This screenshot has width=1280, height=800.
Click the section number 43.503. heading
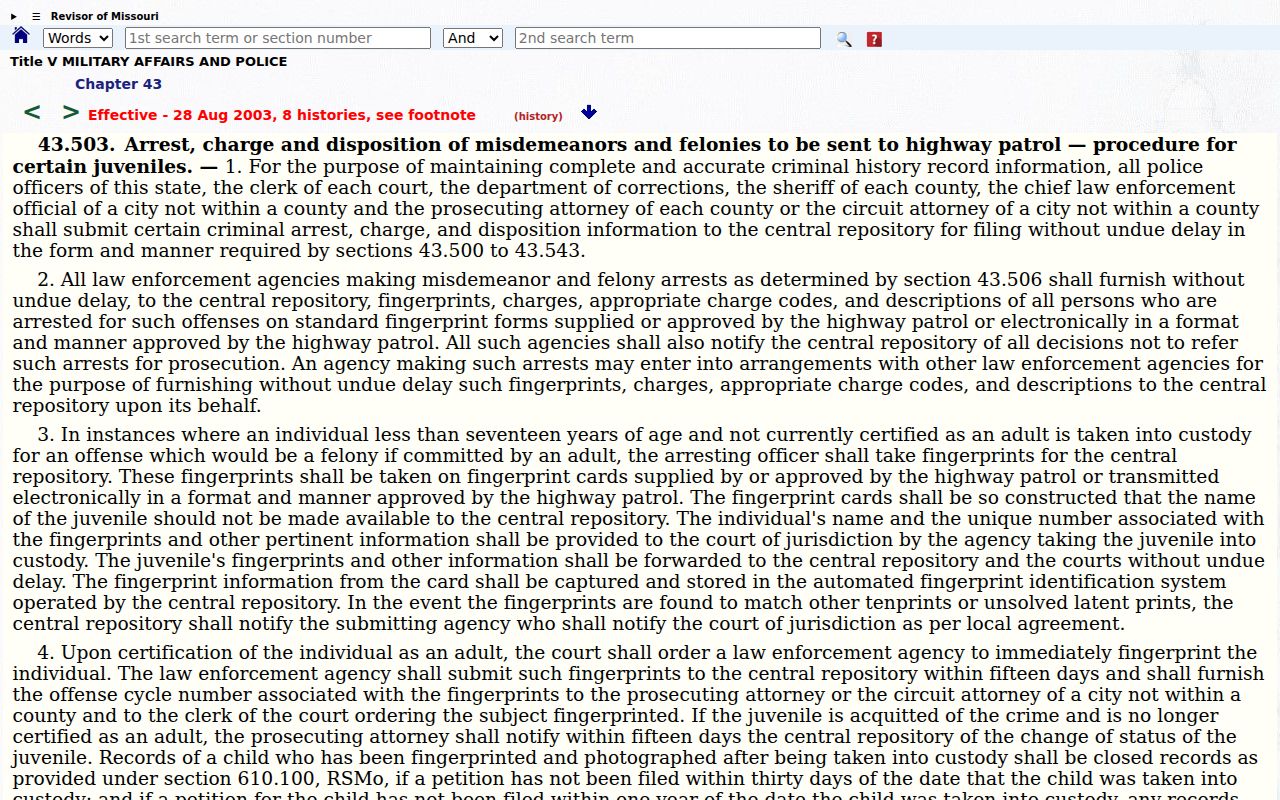(77, 145)
